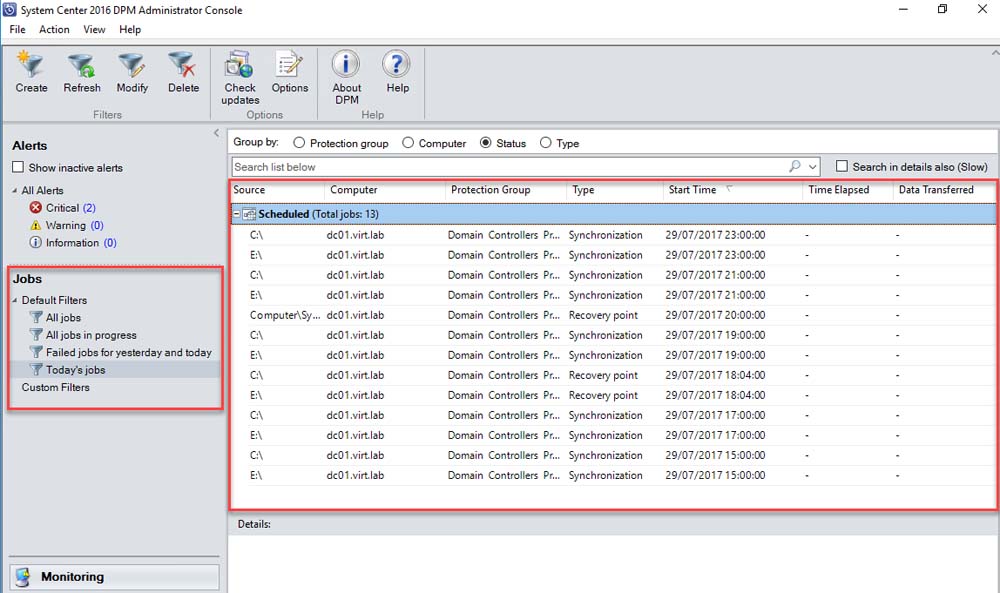
Task: Select Failed jobs for yesterday and today
Action: 129,352
